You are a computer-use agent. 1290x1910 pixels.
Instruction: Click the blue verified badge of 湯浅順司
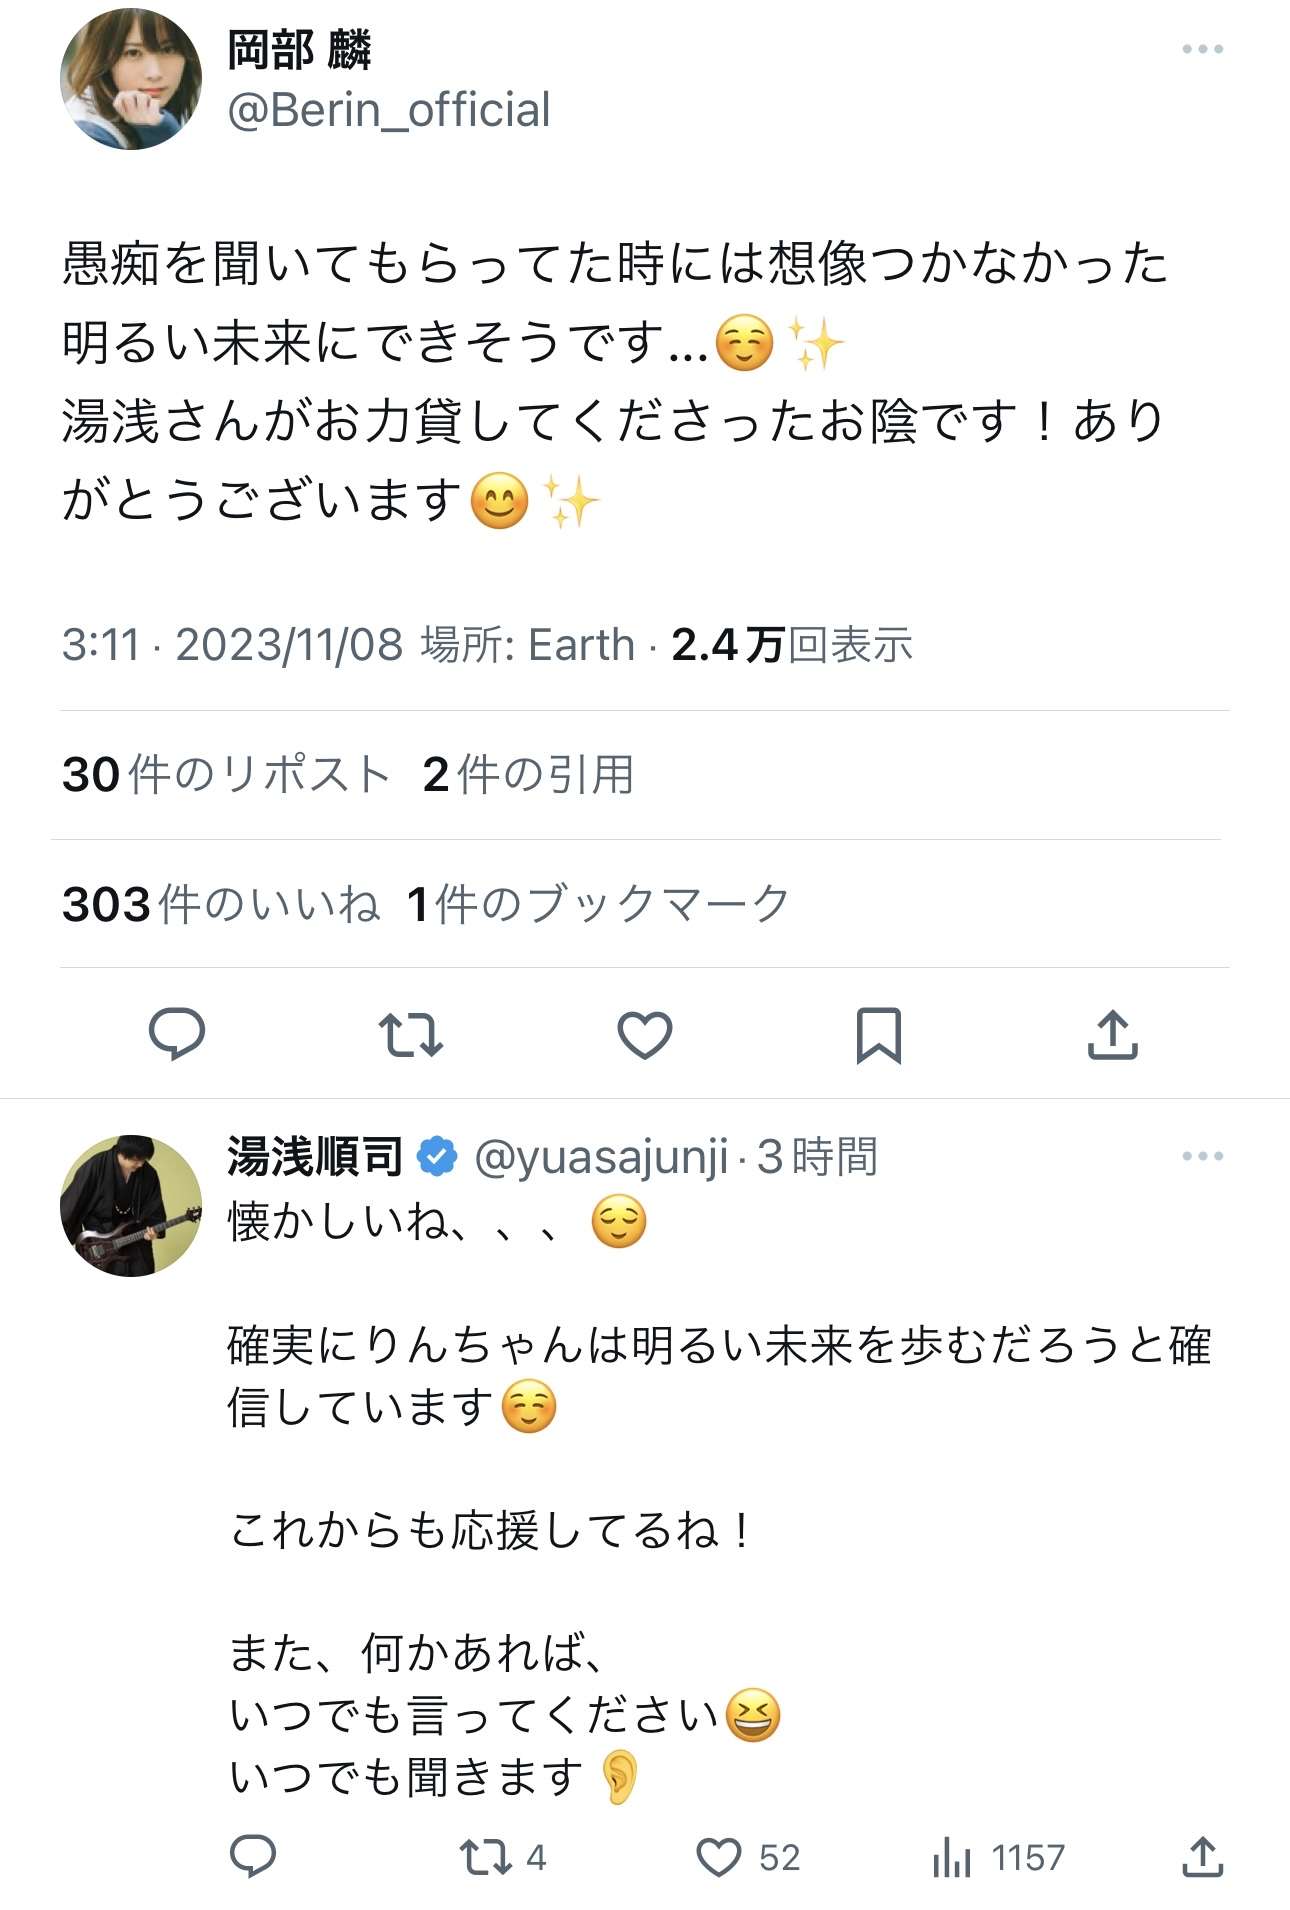(436, 1157)
